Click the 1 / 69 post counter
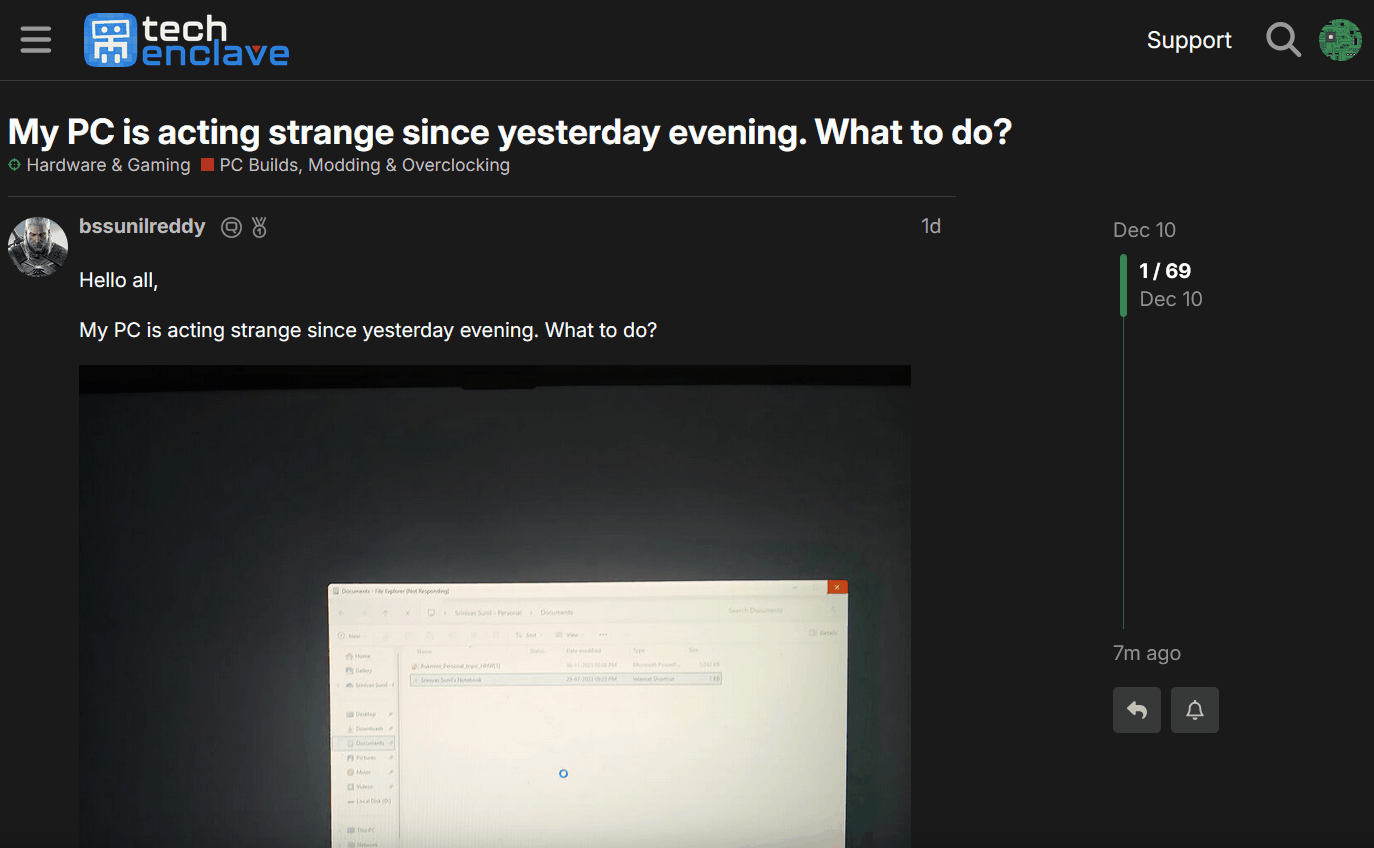 tap(1165, 271)
